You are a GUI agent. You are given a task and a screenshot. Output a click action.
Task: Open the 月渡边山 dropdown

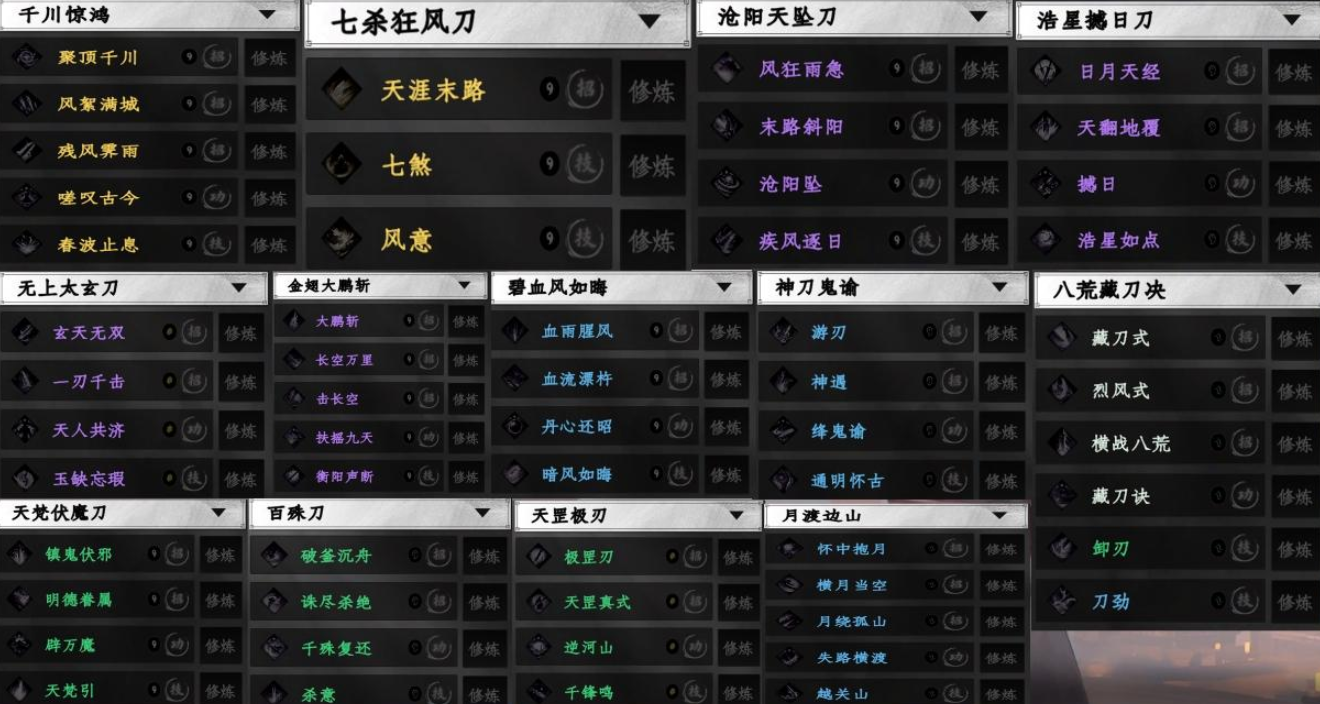999,516
